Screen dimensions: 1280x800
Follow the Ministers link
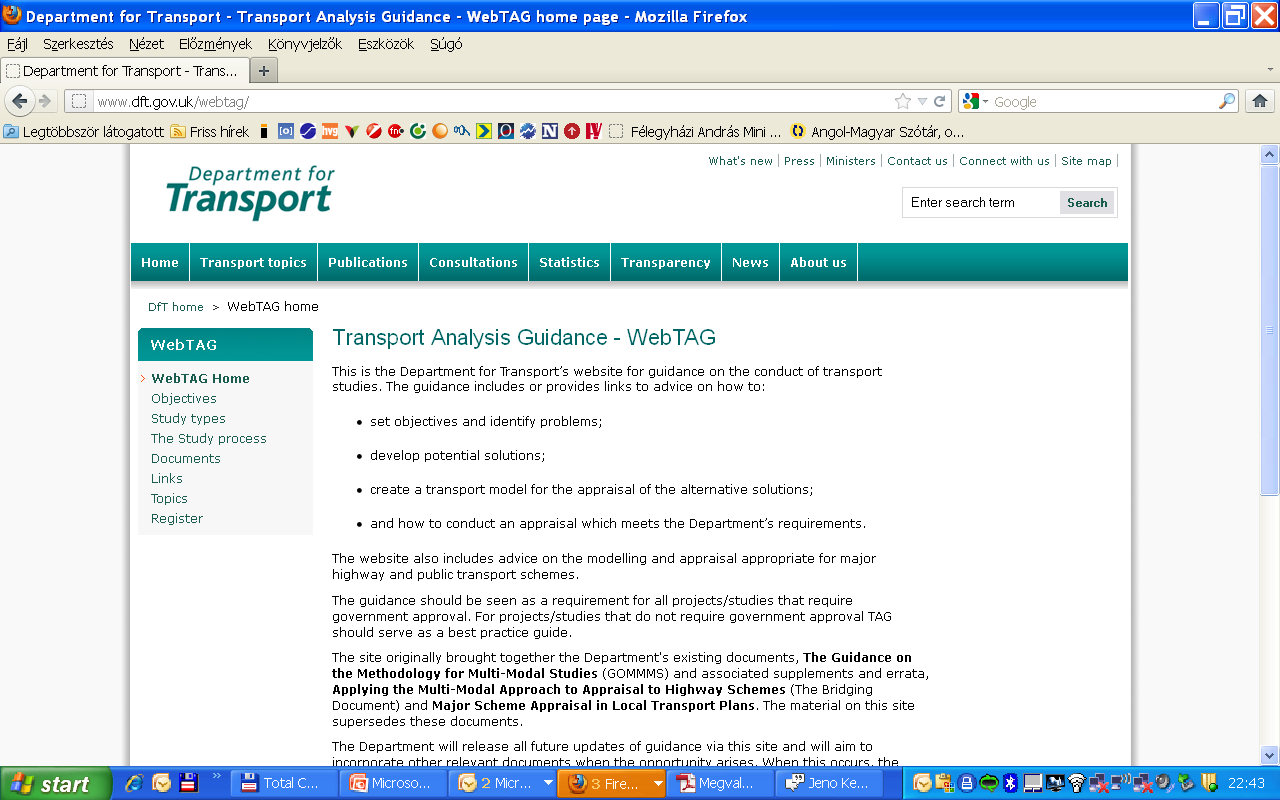[851, 161]
